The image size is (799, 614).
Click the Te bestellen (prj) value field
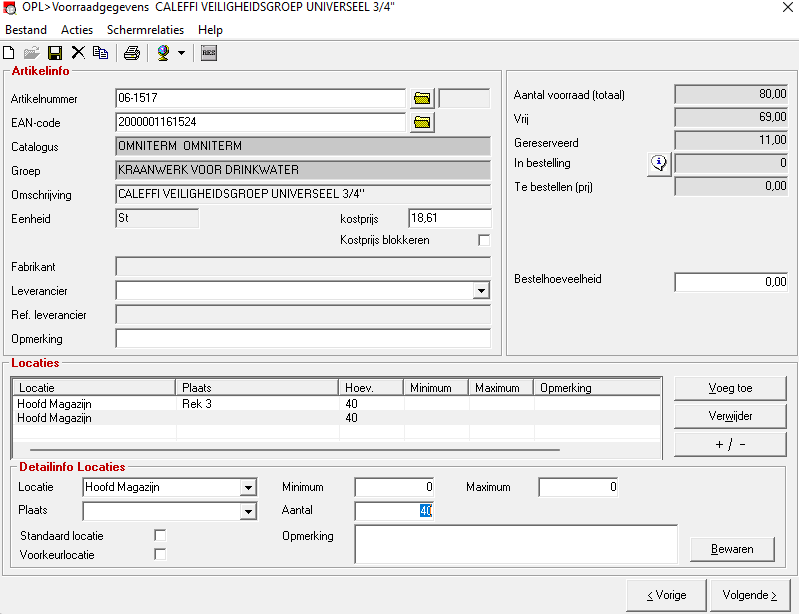[731, 186]
